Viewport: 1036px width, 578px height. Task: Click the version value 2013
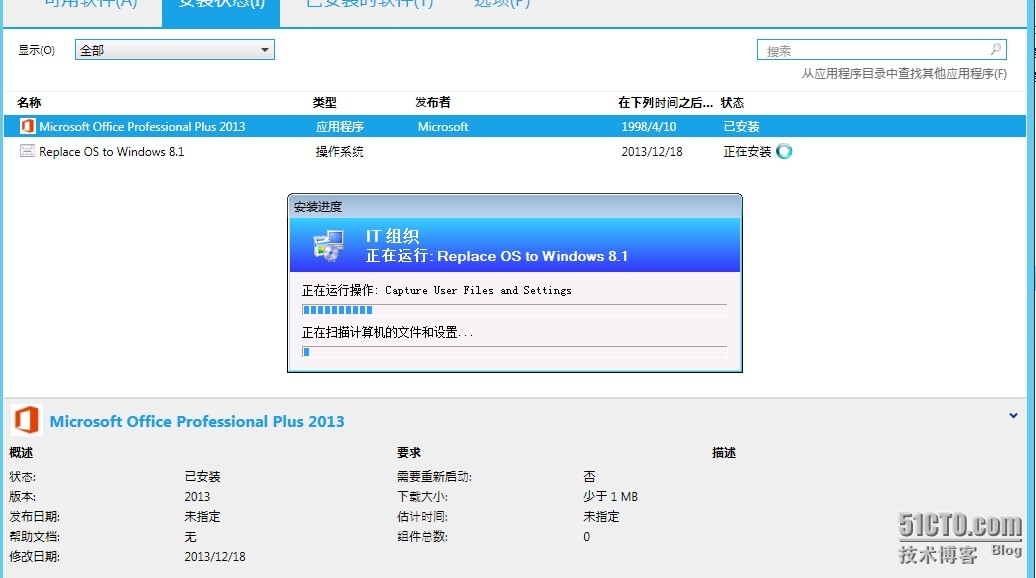[x=197, y=496]
